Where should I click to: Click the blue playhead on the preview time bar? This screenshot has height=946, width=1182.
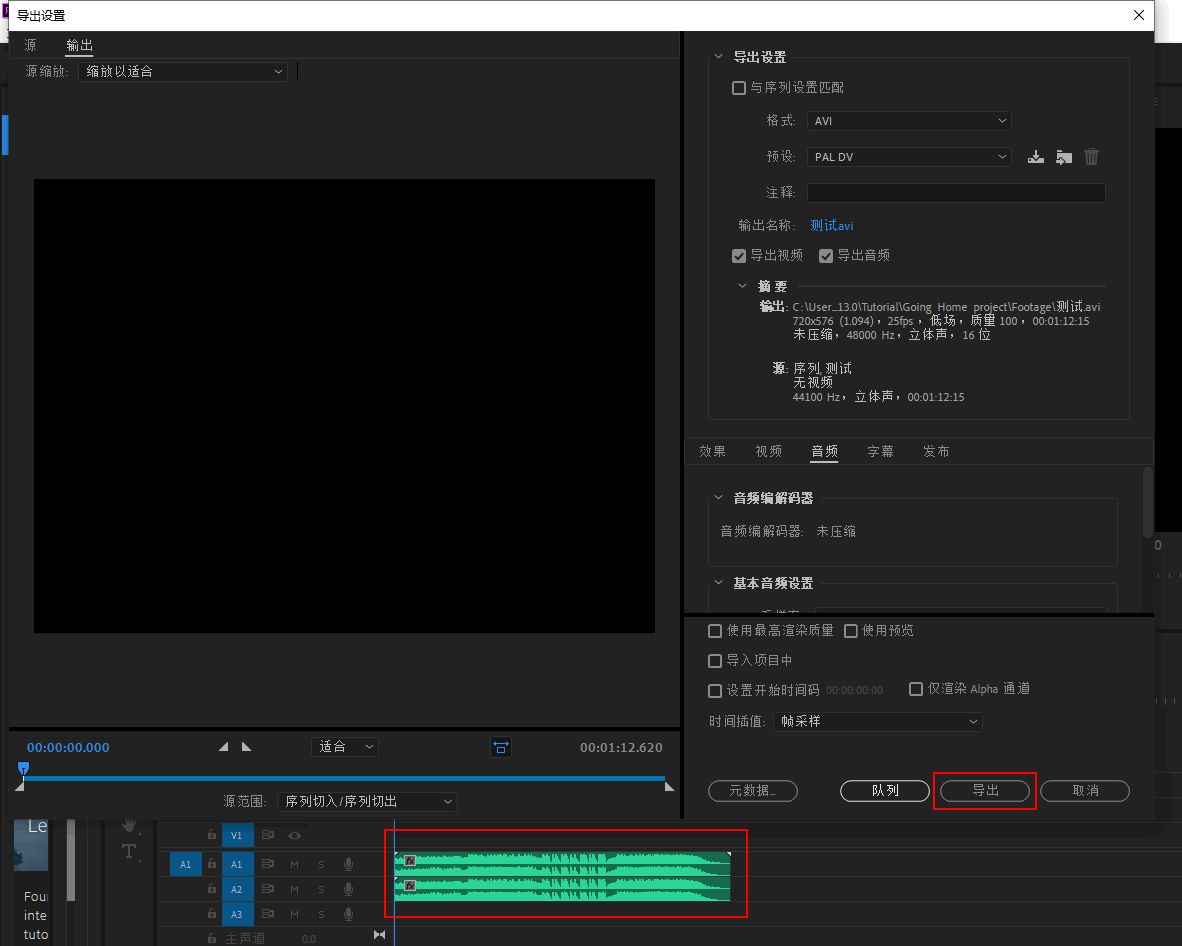(x=23, y=768)
